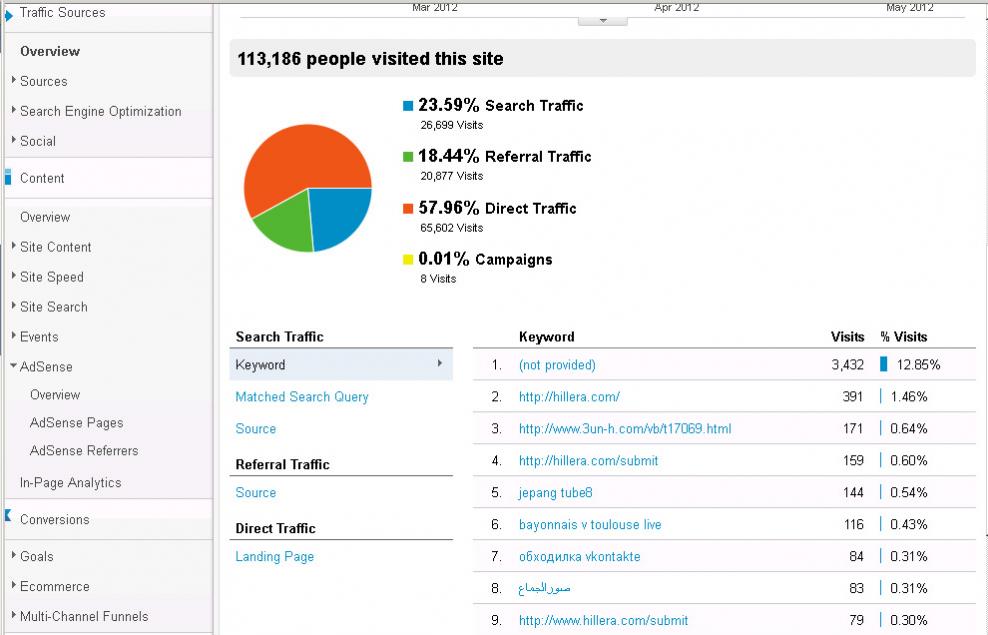Open In-Page Analytics report
The image size is (988, 635).
pyautogui.click(x=70, y=483)
